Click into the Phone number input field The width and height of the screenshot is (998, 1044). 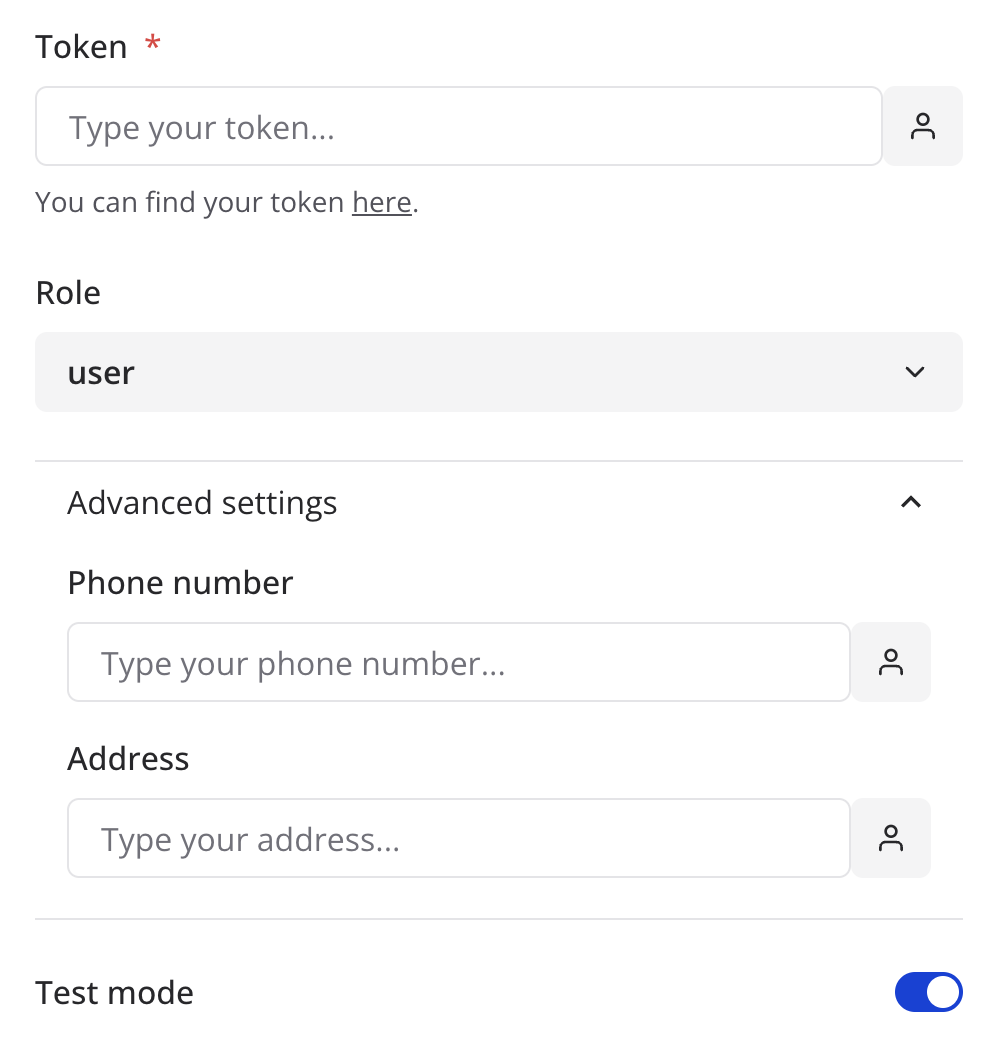458,662
